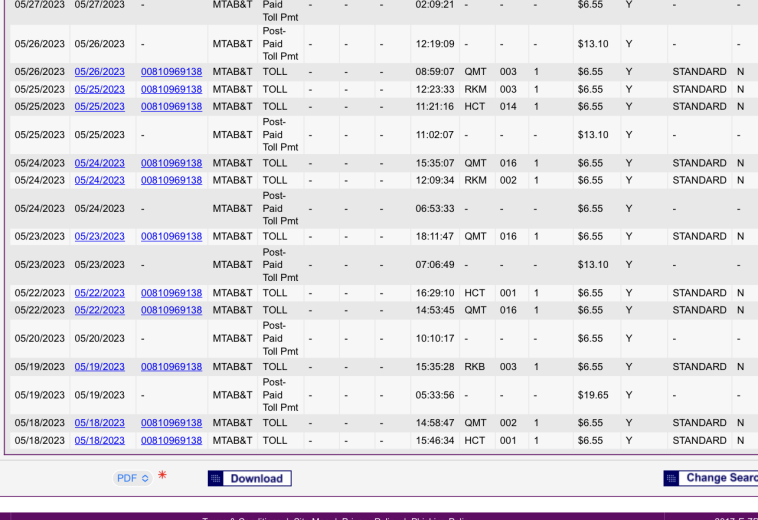Screen dimensions: 758x520
Task: Select TOLL type in 14:58:47 row
Action: [275, 423]
